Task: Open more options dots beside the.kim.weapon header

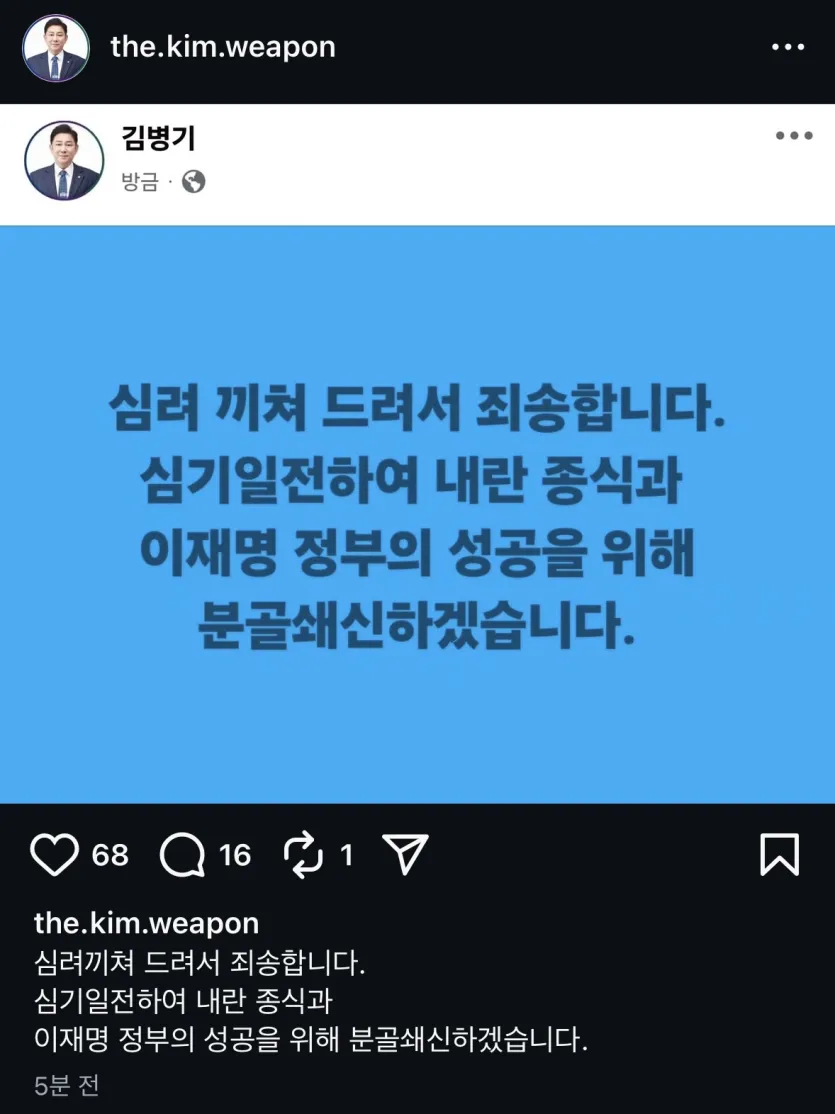Action: [788, 47]
